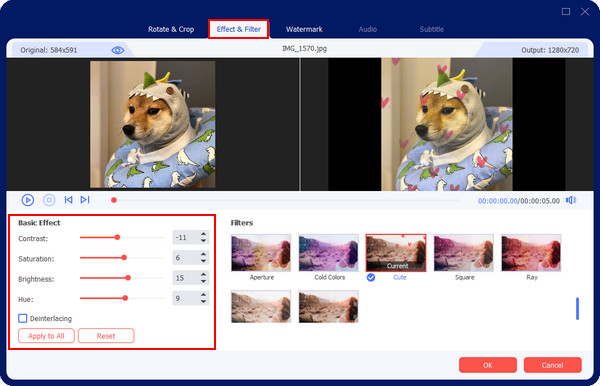Jump to previous frame
This screenshot has width=600, height=386.
coord(68,200)
